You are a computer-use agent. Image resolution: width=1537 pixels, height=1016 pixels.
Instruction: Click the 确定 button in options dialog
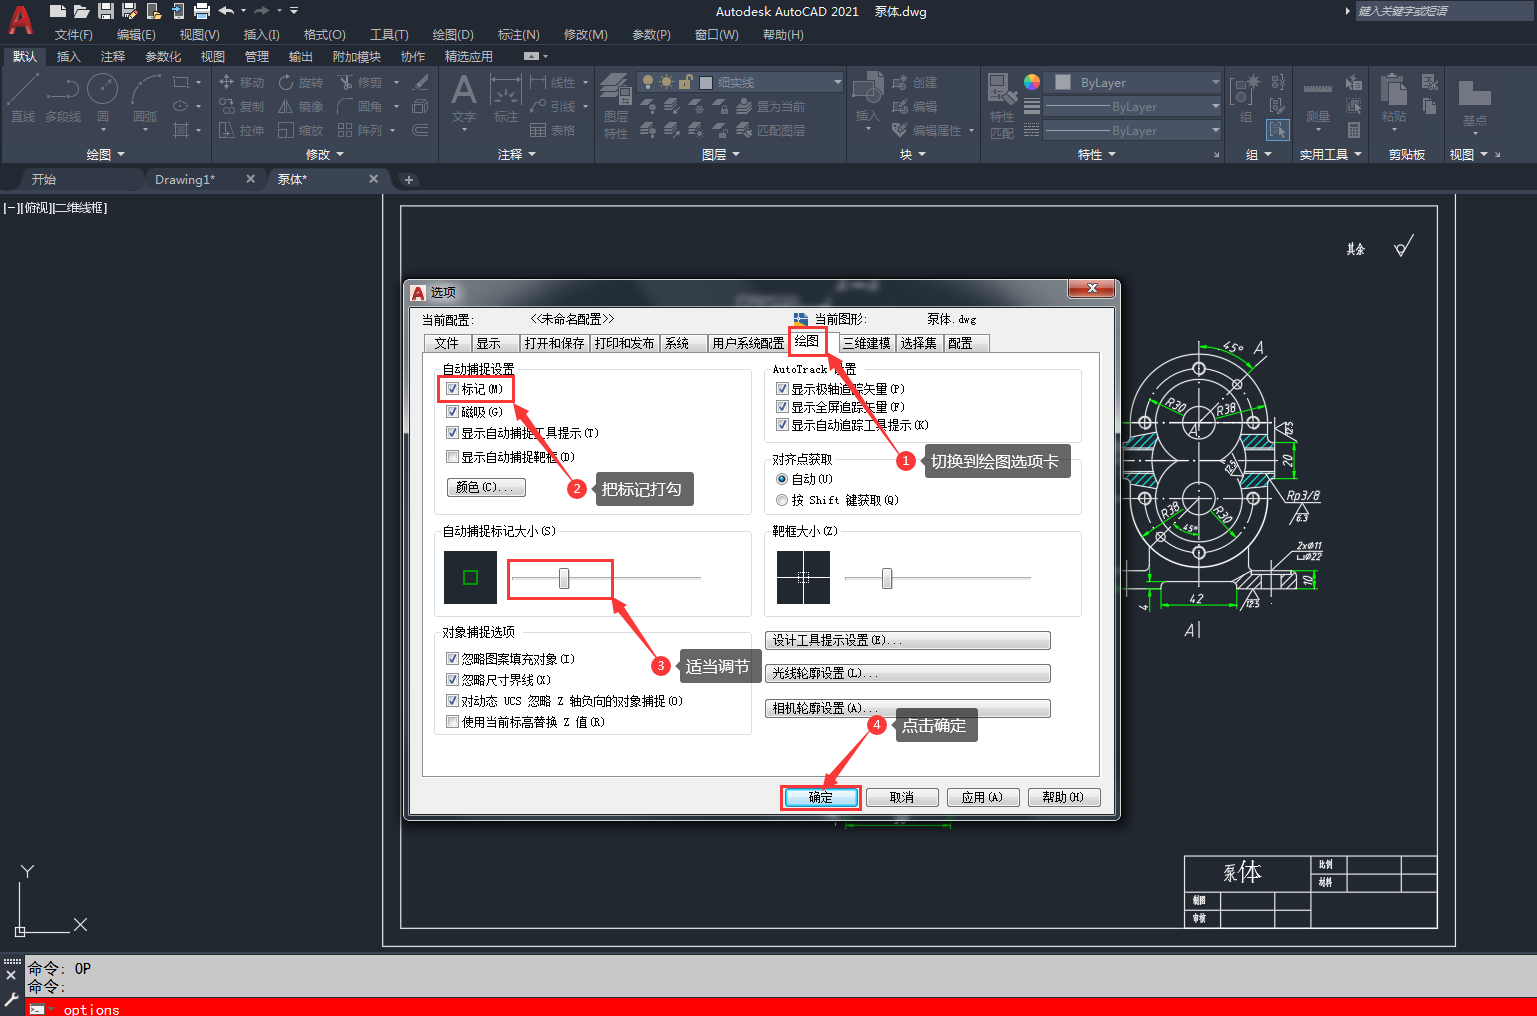click(x=821, y=797)
